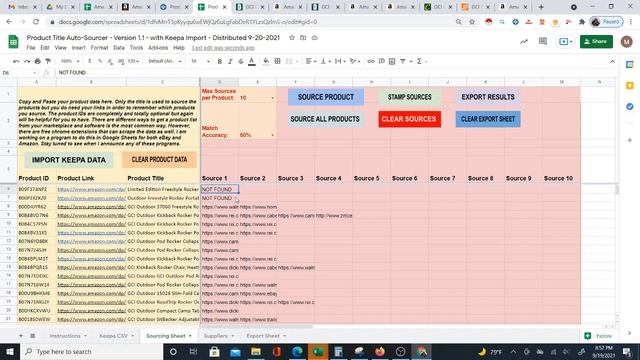Apply strikethrough formatting
The height and width of the screenshot is (360, 640).
[x=241, y=61]
